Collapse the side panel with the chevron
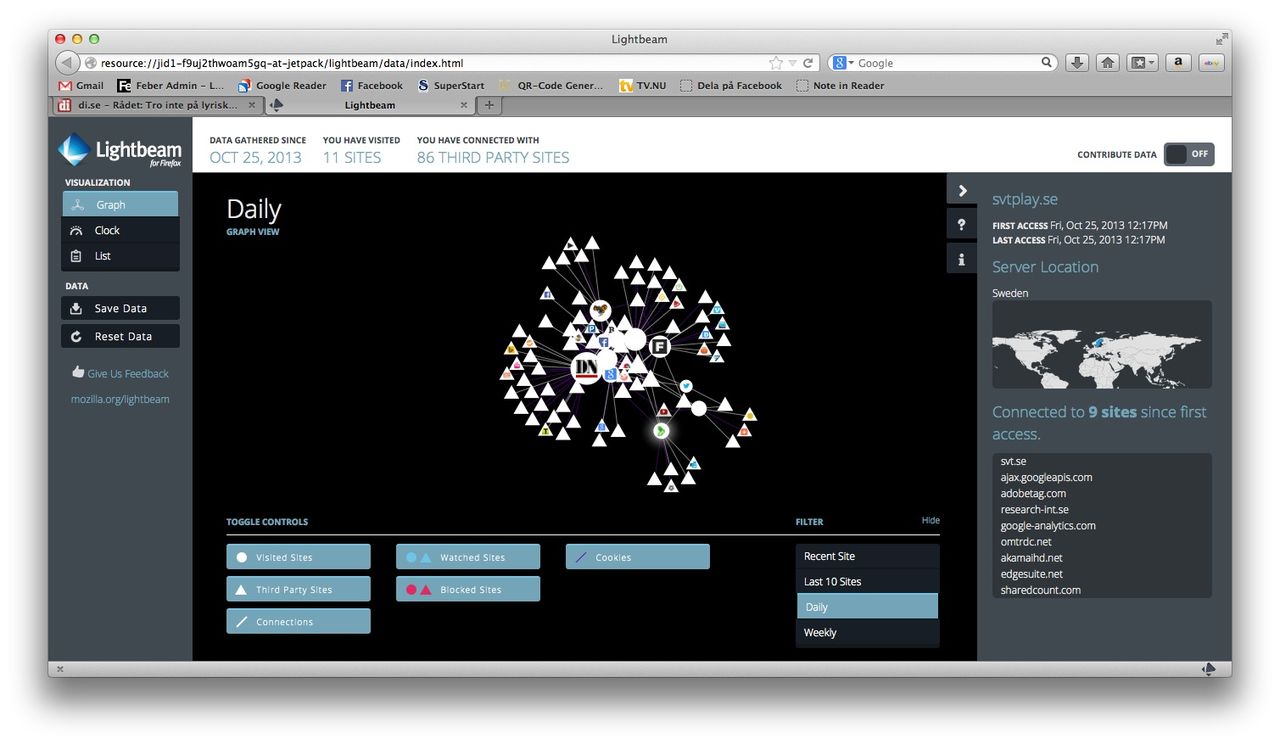This screenshot has height=744, width=1280. (962, 190)
